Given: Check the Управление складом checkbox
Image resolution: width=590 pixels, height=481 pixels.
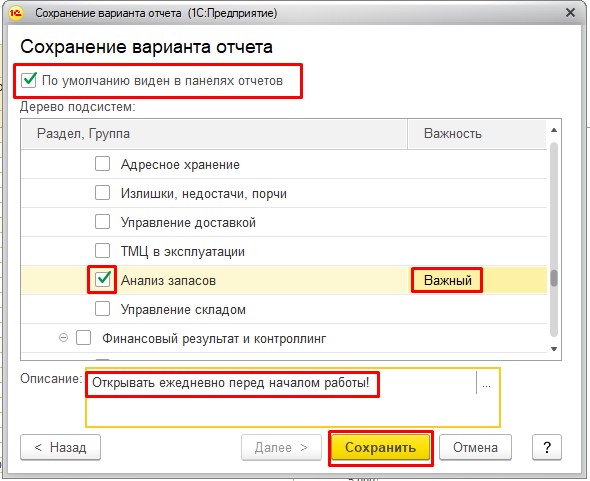Looking at the screenshot, I should 102,309.
